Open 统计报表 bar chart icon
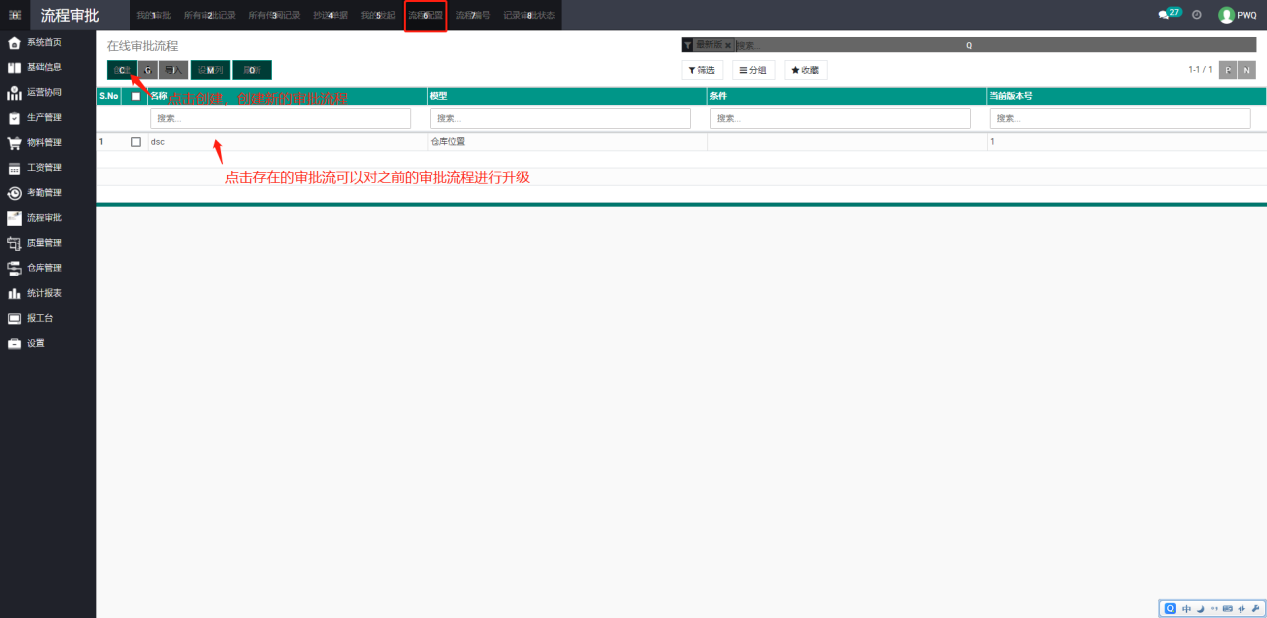The width and height of the screenshot is (1267, 618). (x=15, y=293)
